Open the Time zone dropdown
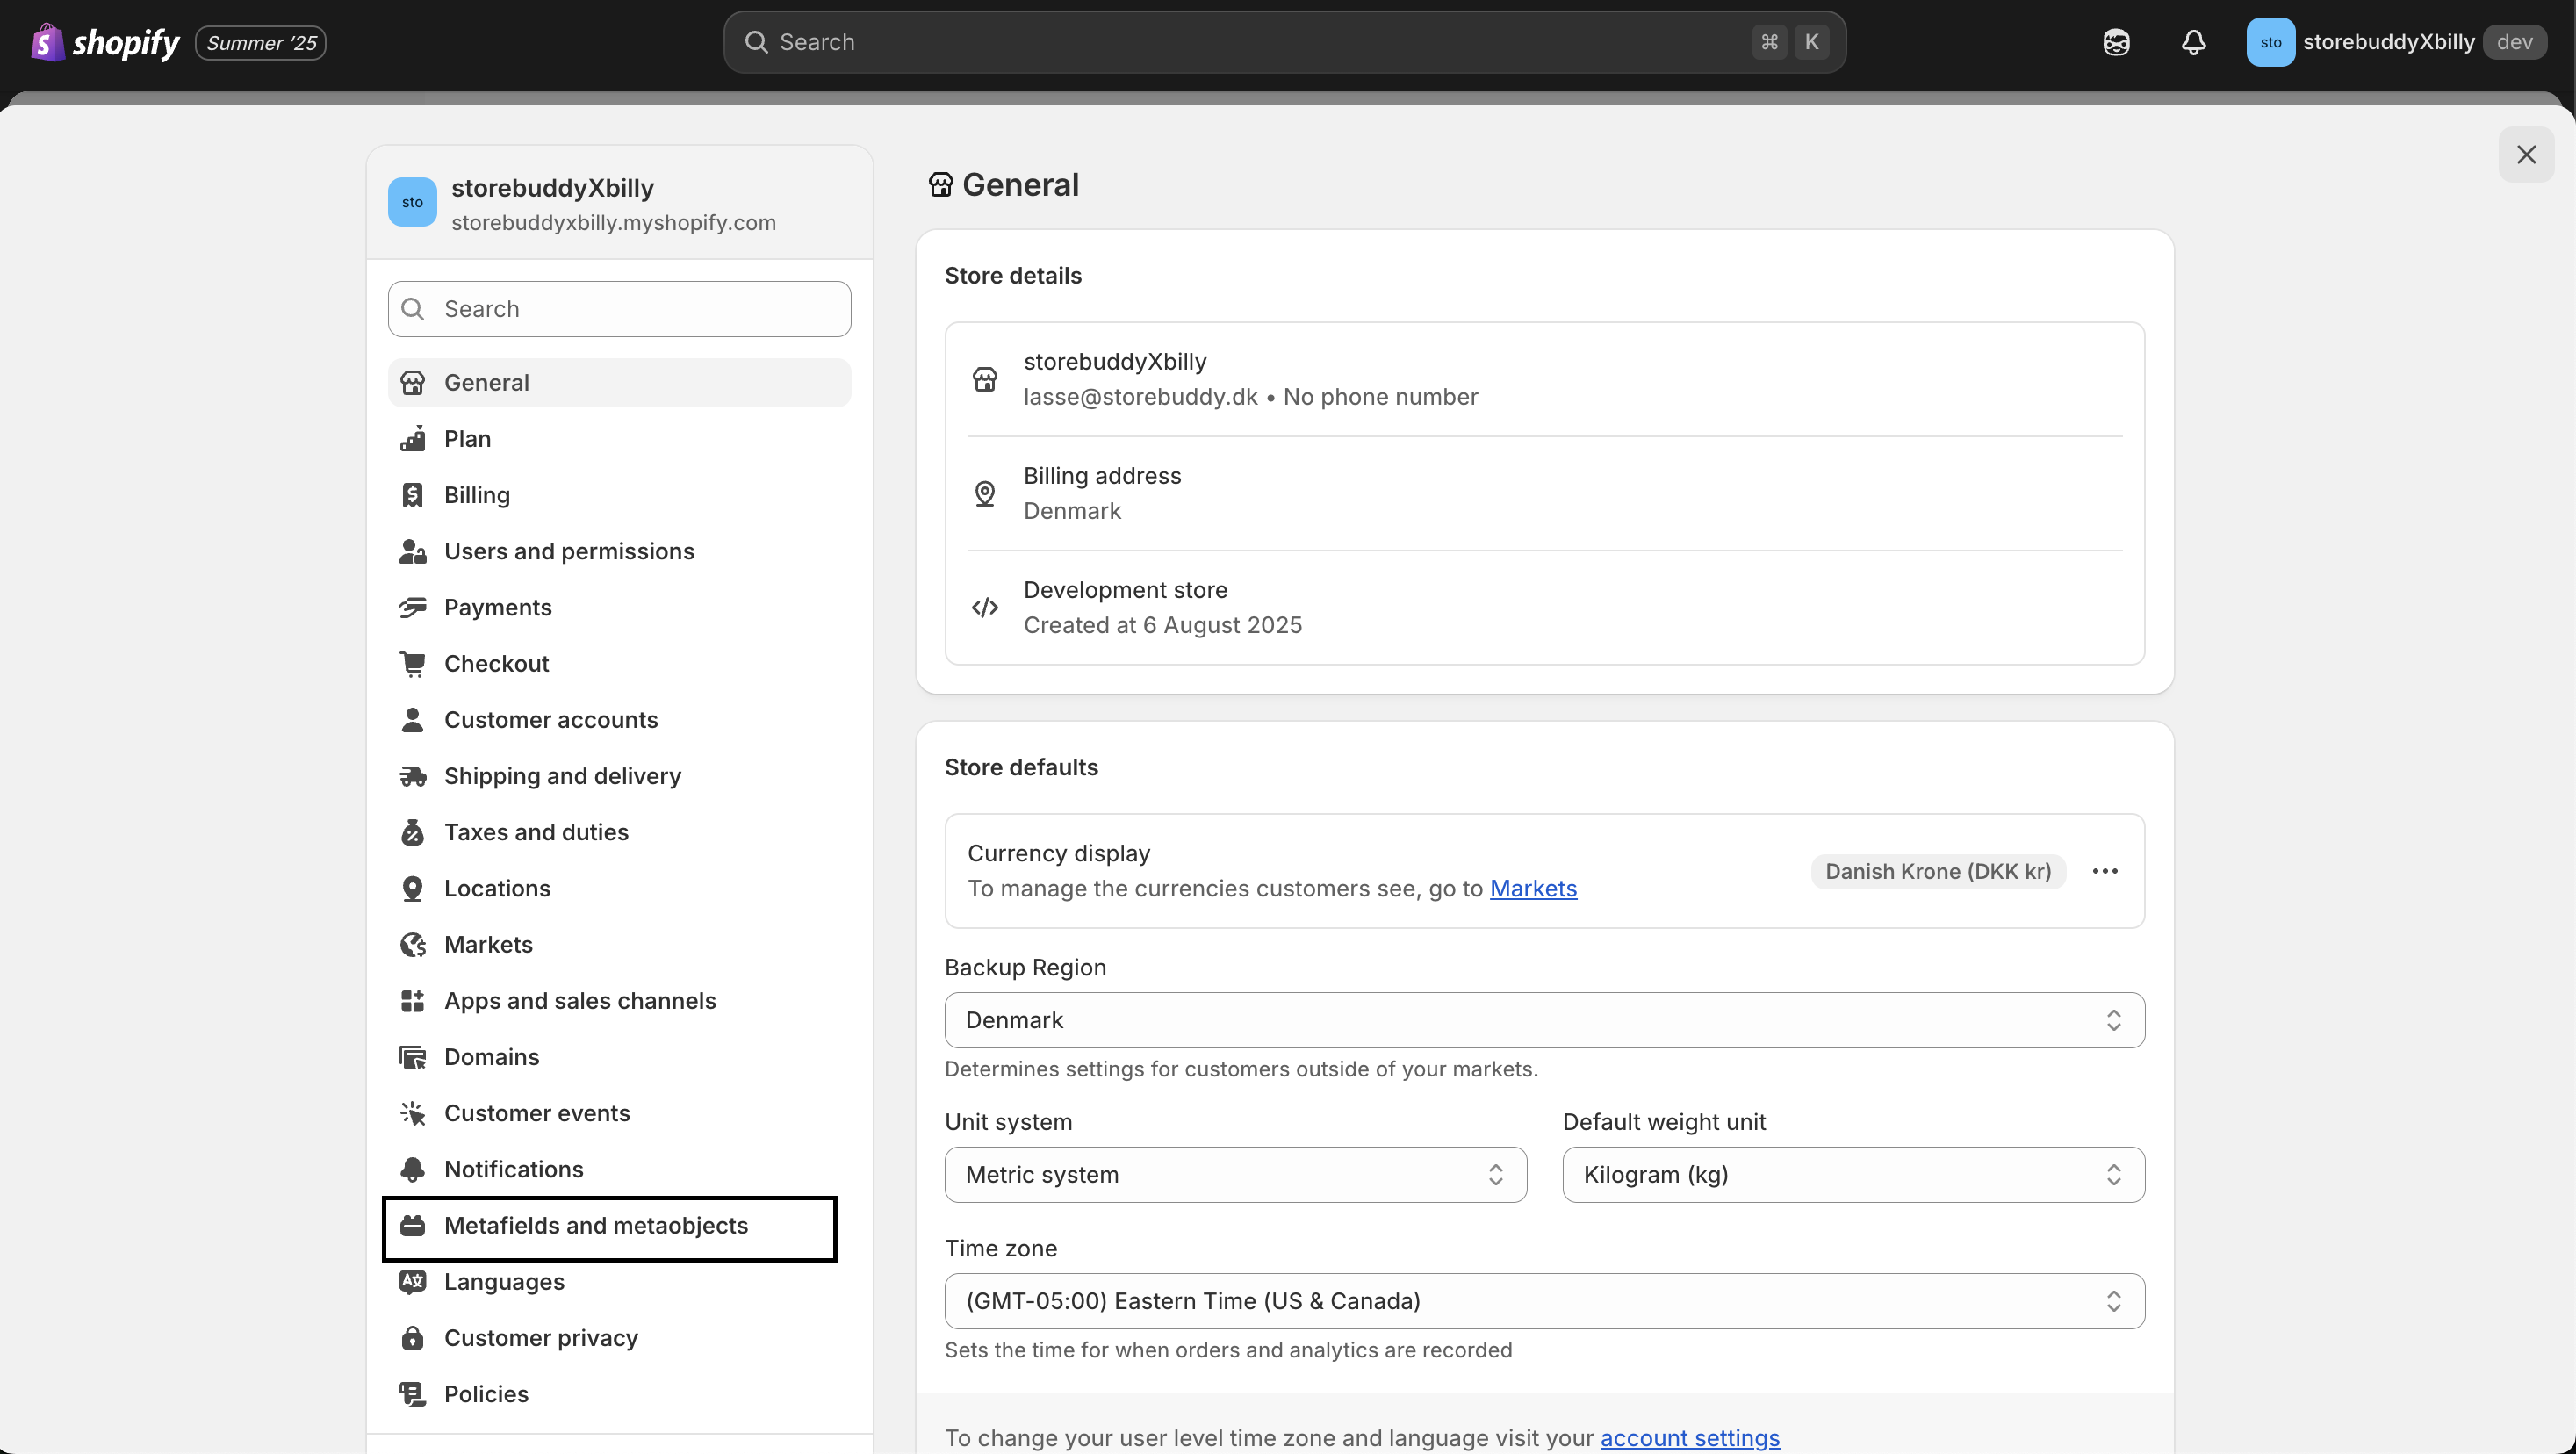Image resolution: width=2576 pixels, height=1454 pixels. click(1544, 1301)
